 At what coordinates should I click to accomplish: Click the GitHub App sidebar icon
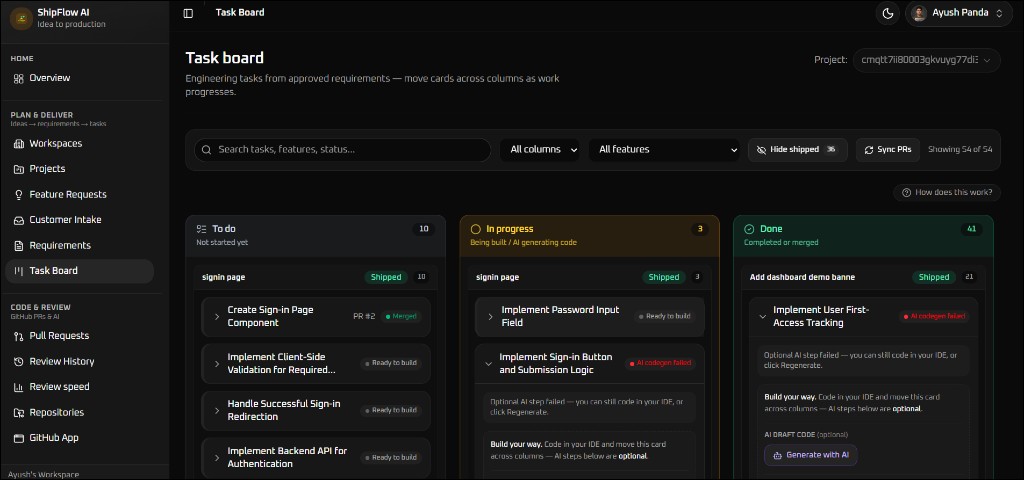(18, 438)
